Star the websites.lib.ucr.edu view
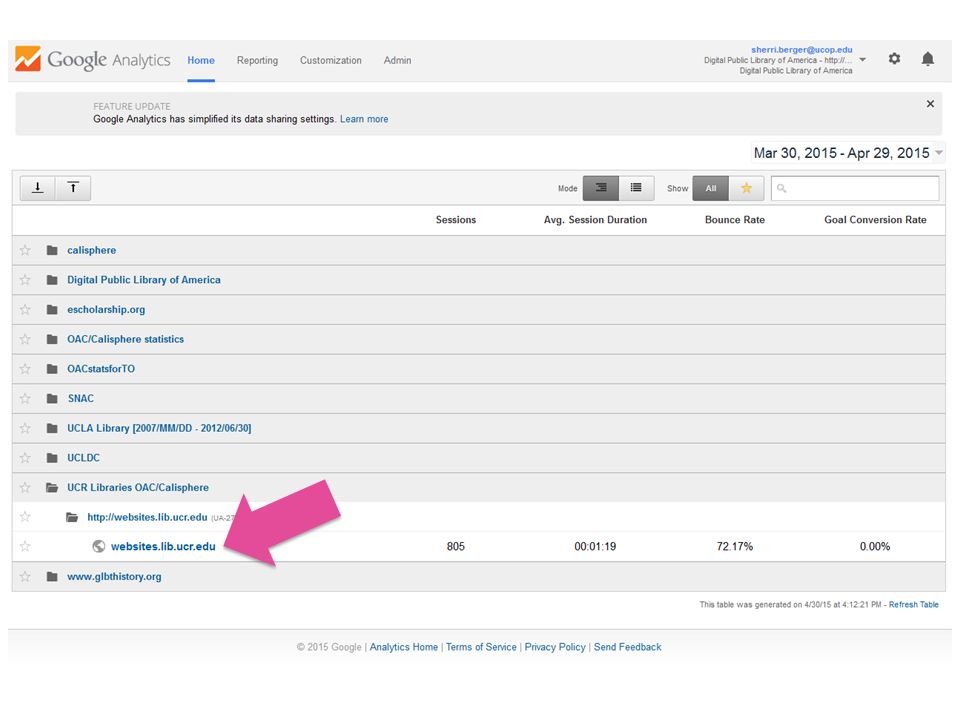The image size is (960, 720). [x=25, y=546]
